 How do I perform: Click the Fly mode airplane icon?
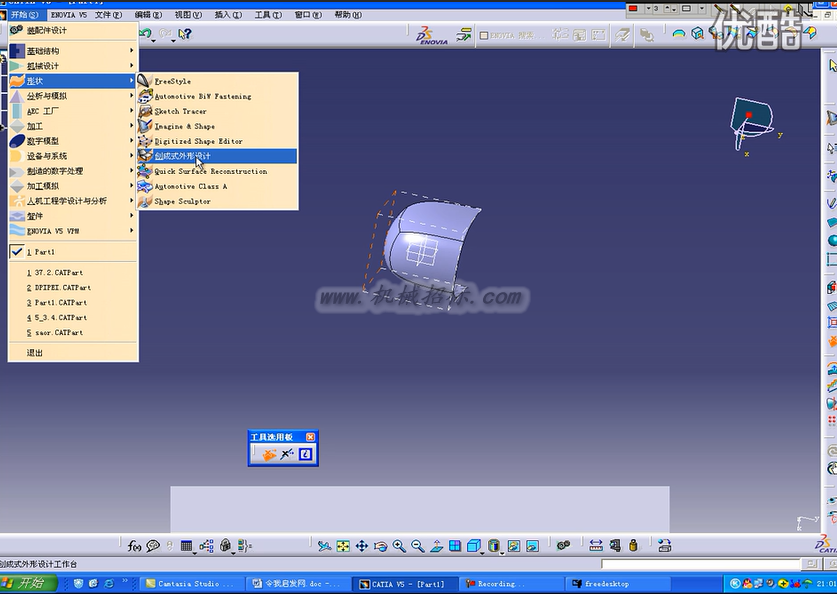tap(324, 545)
